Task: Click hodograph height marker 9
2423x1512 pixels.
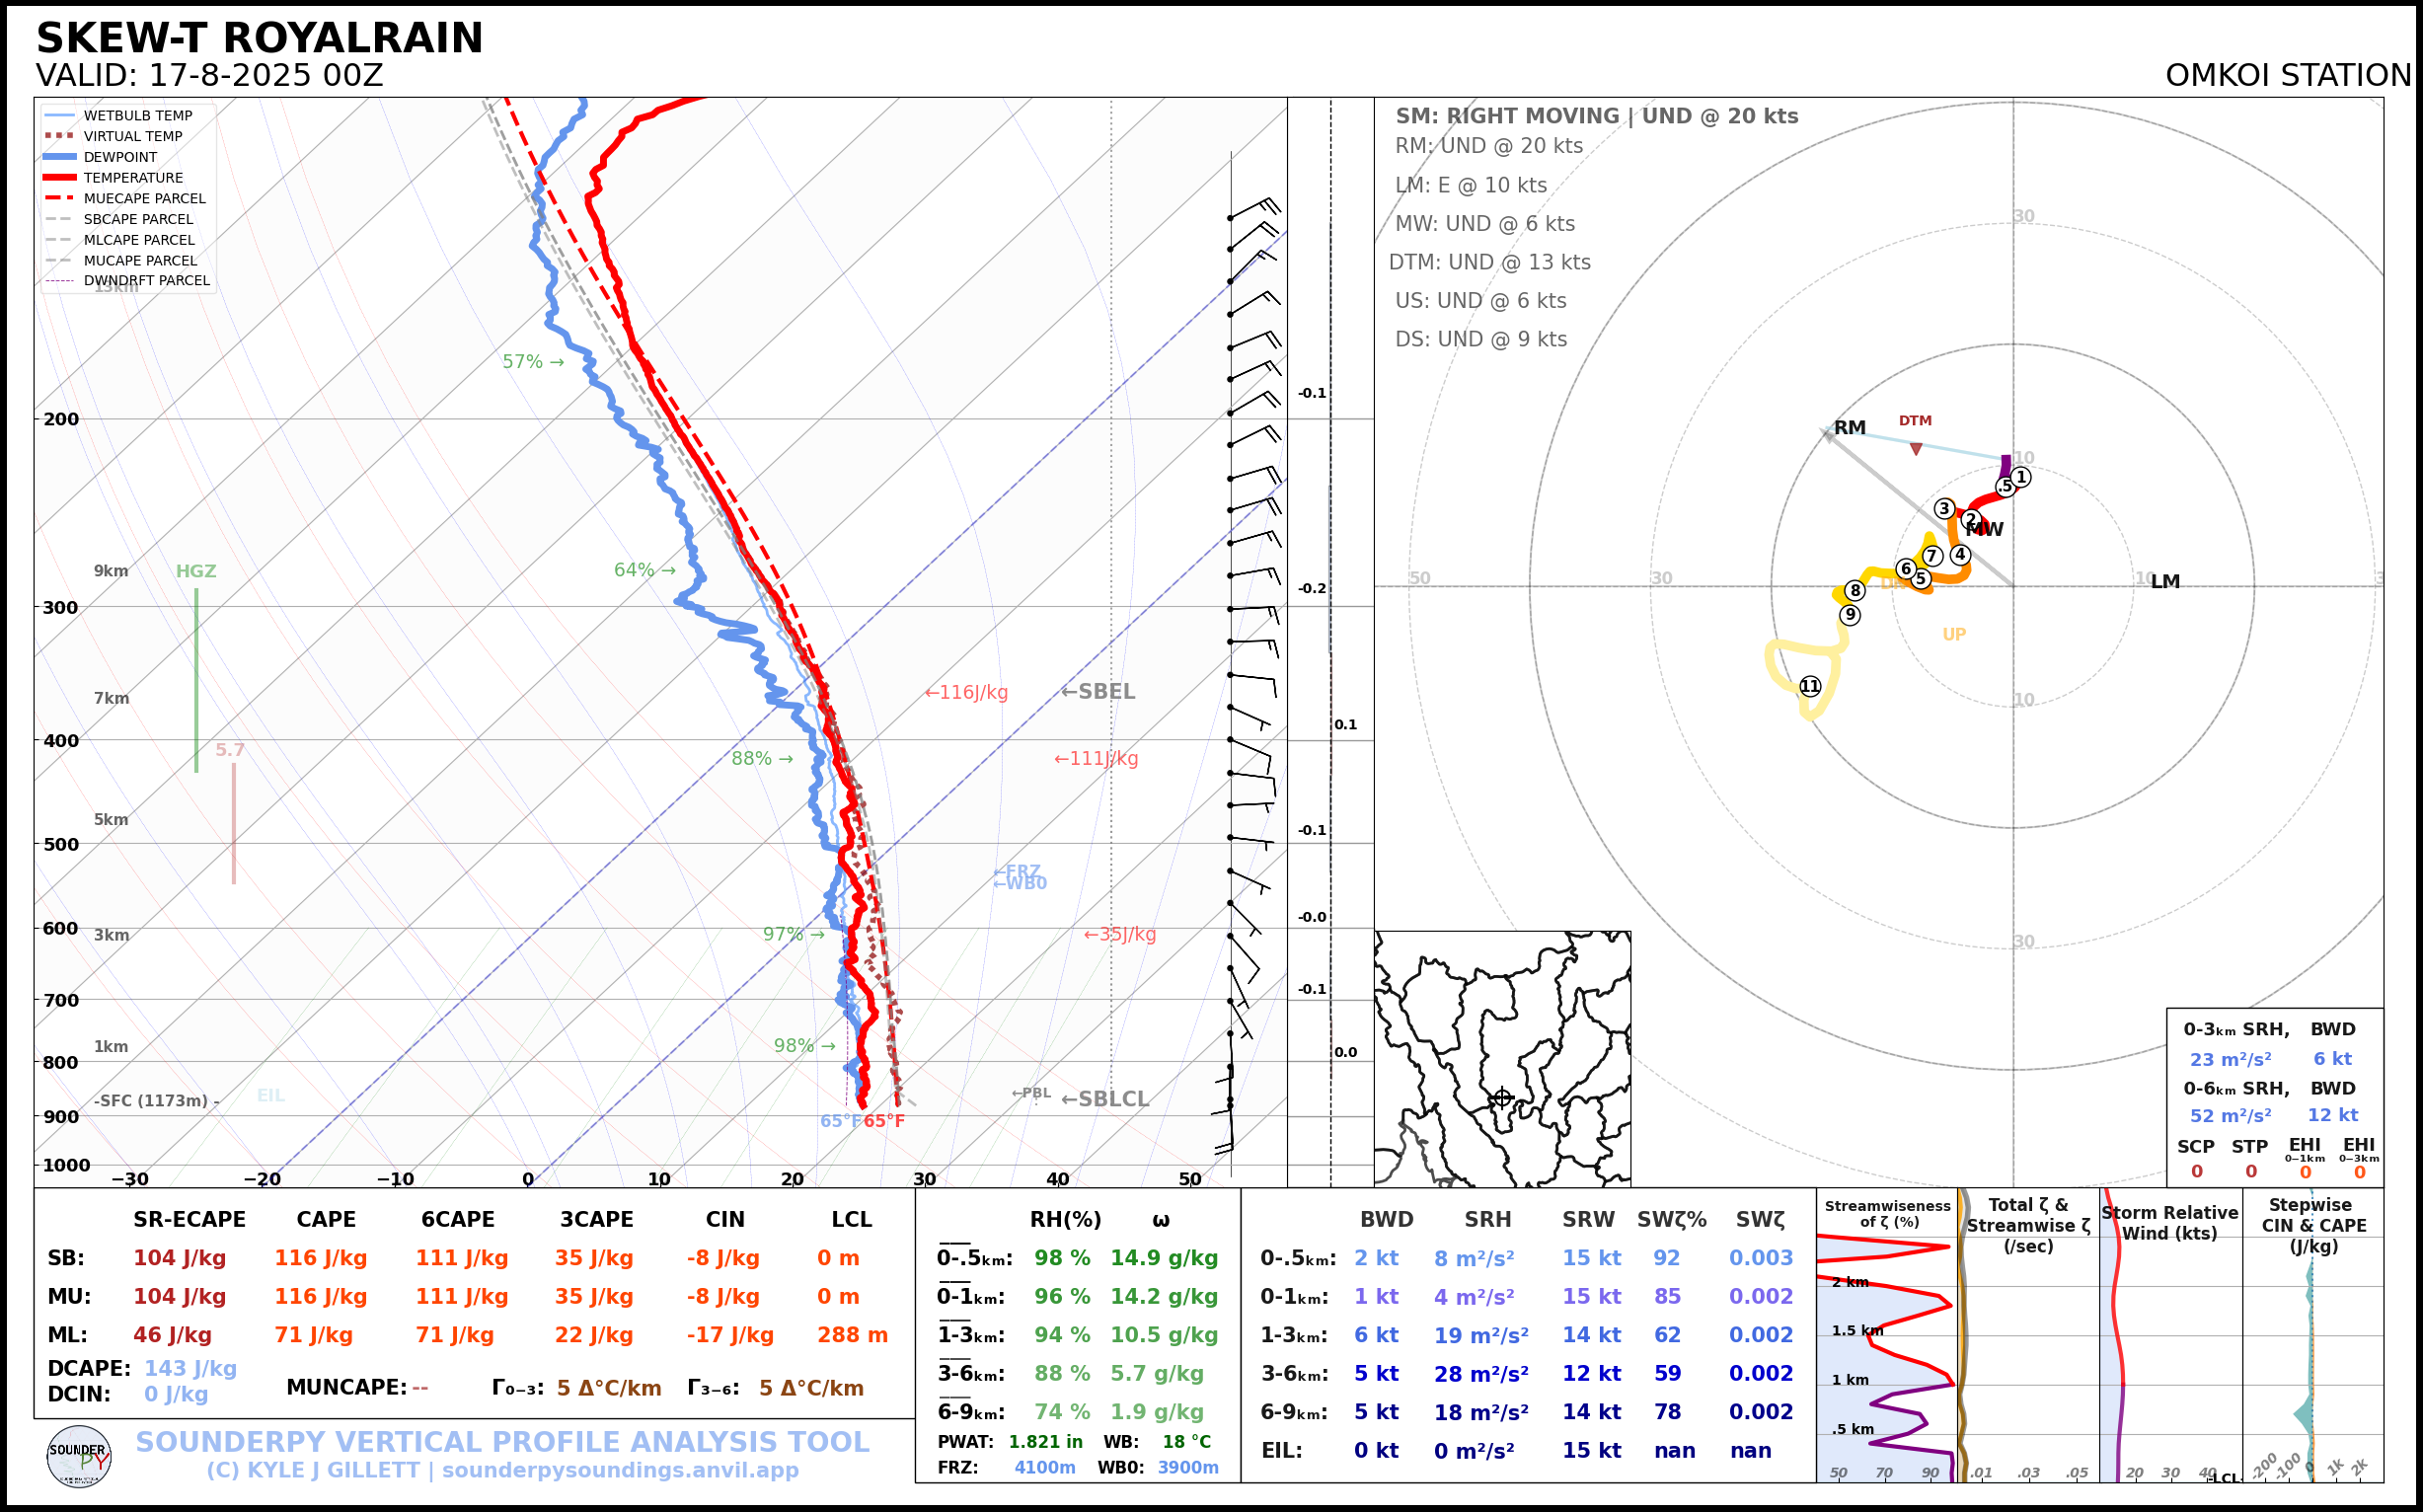Action: click(1850, 615)
